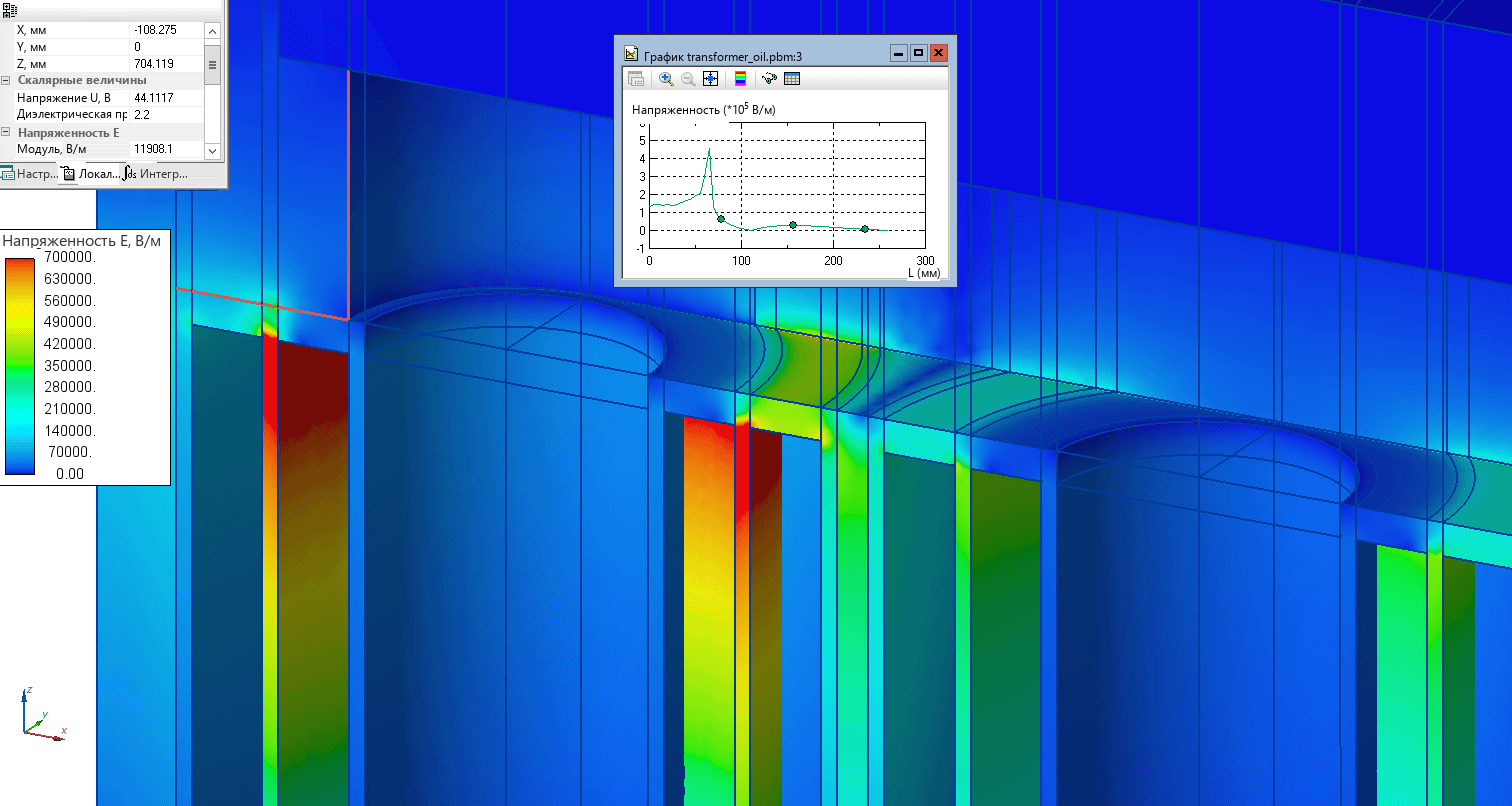Click the graph window title icon
Image resolution: width=1512 pixels, height=806 pixels.
tap(630, 53)
